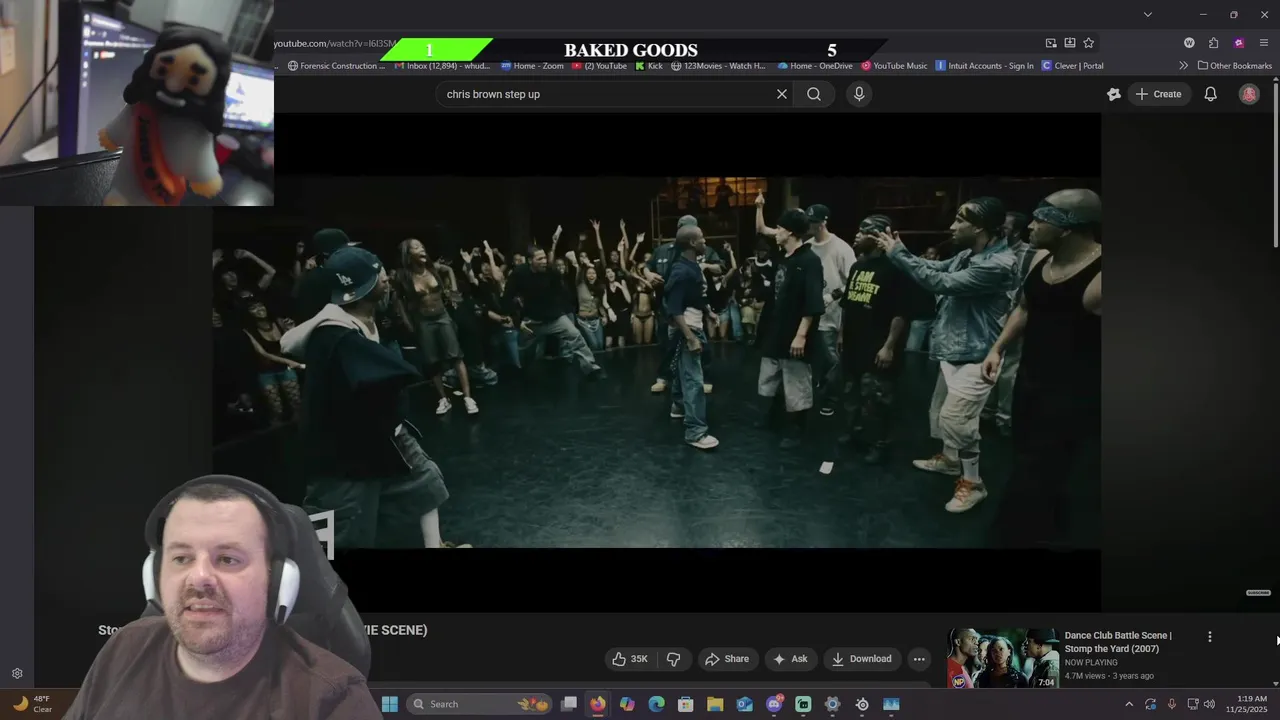Click the overlay settings gear at bottom left
The height and width of the screenshot is (720, 1280).
point(17,674)
